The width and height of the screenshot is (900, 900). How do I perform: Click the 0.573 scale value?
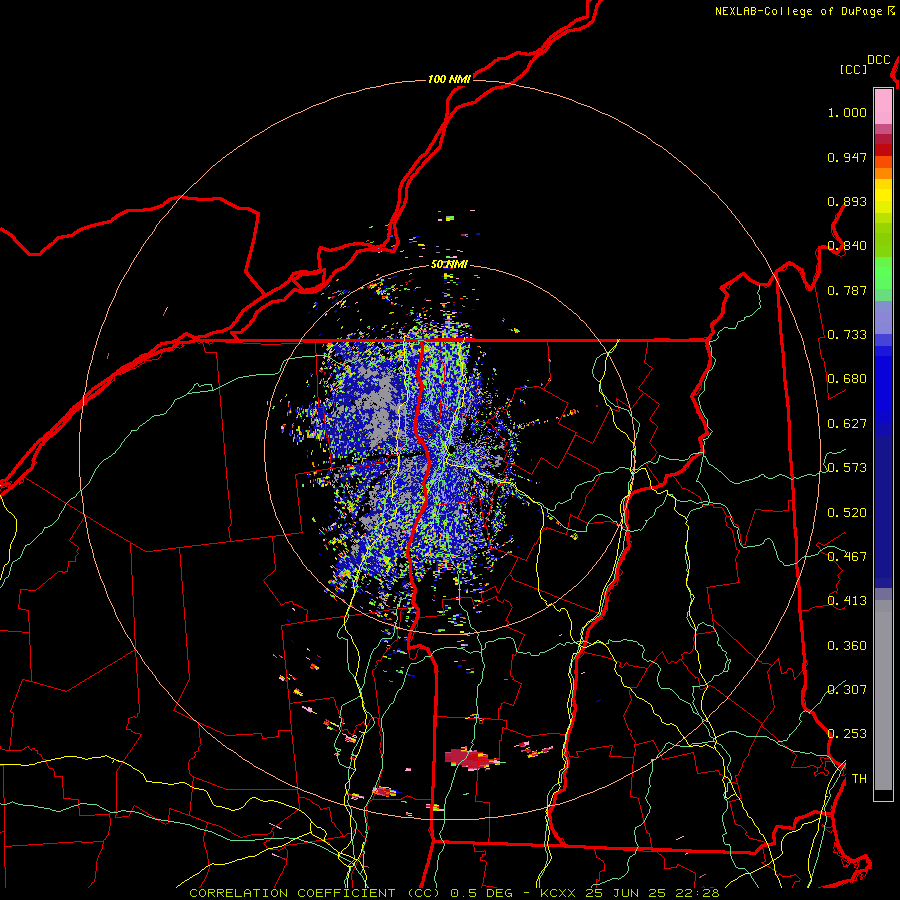[x=847, y=468]
